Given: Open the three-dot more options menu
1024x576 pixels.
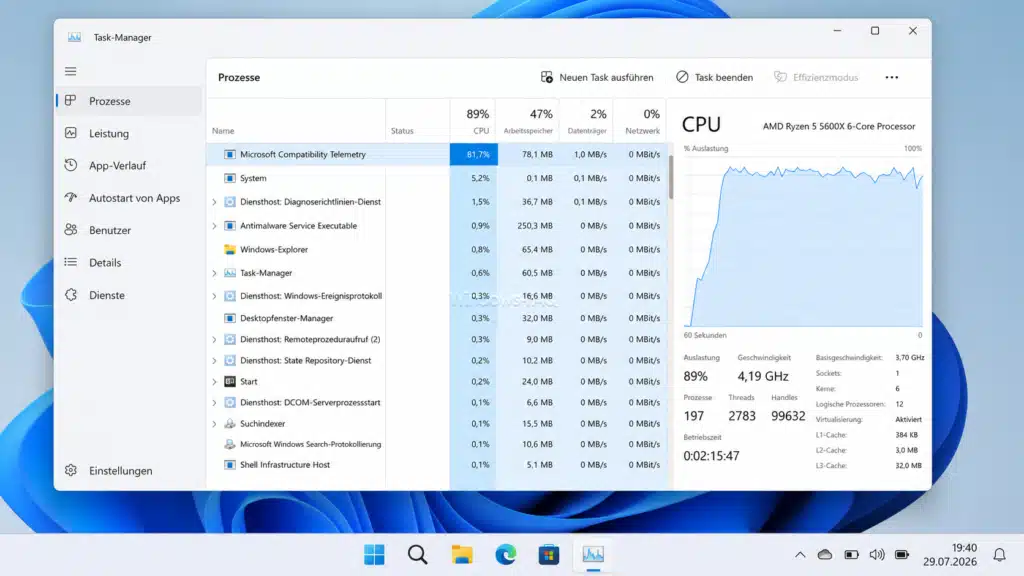Looking at the screenshot, I should click(891, 77).
